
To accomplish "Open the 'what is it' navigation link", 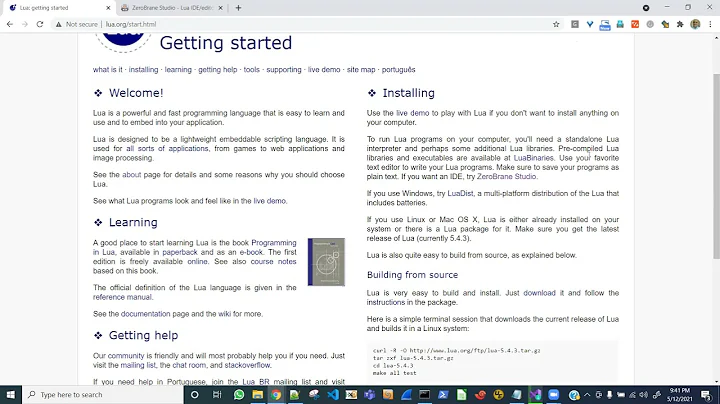I will click(107, 70).
